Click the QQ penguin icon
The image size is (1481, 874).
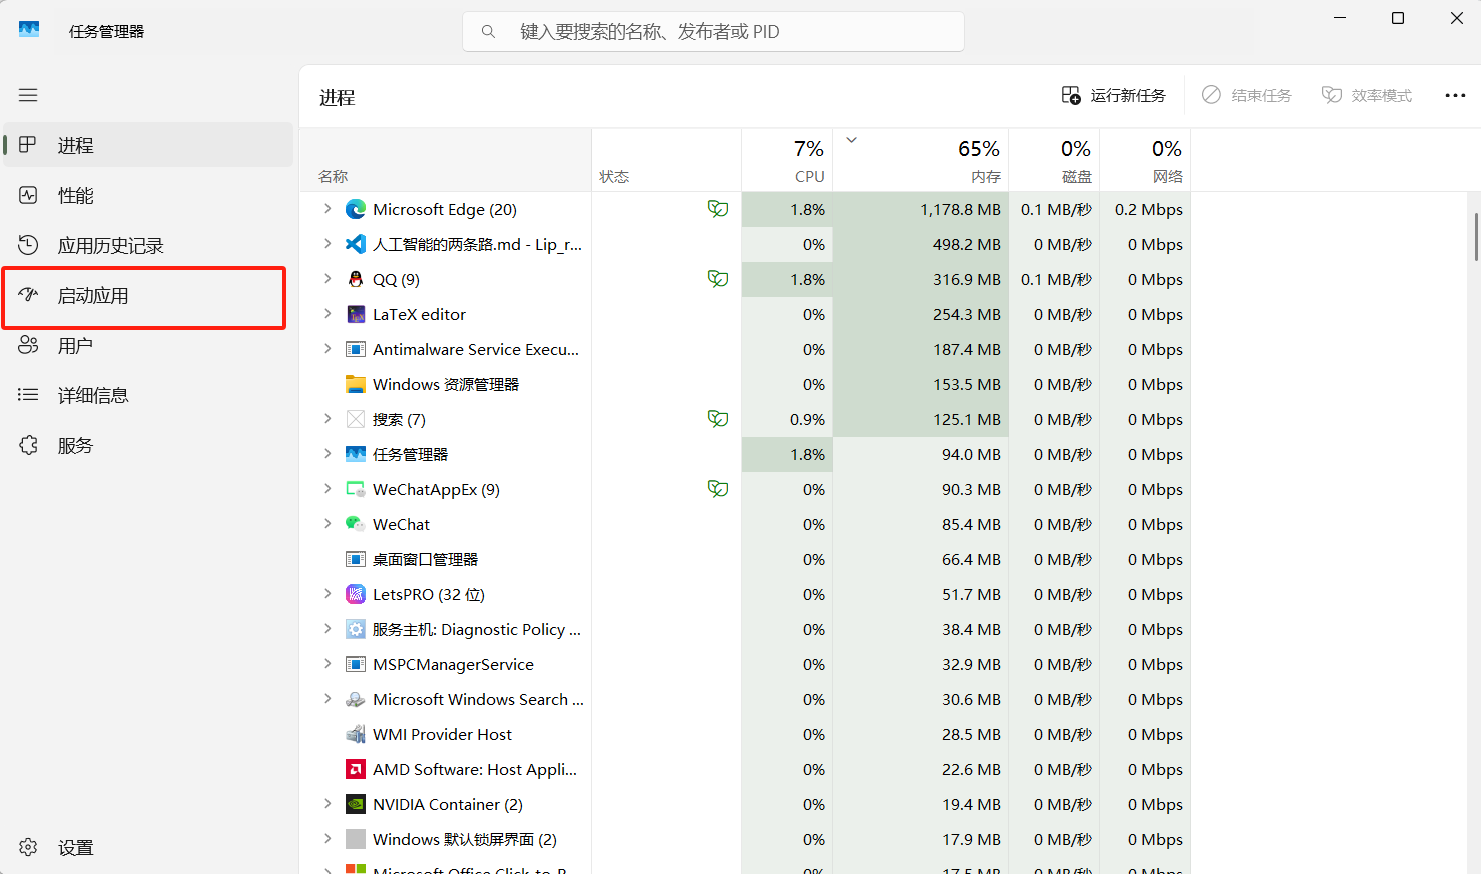(355, 279)
